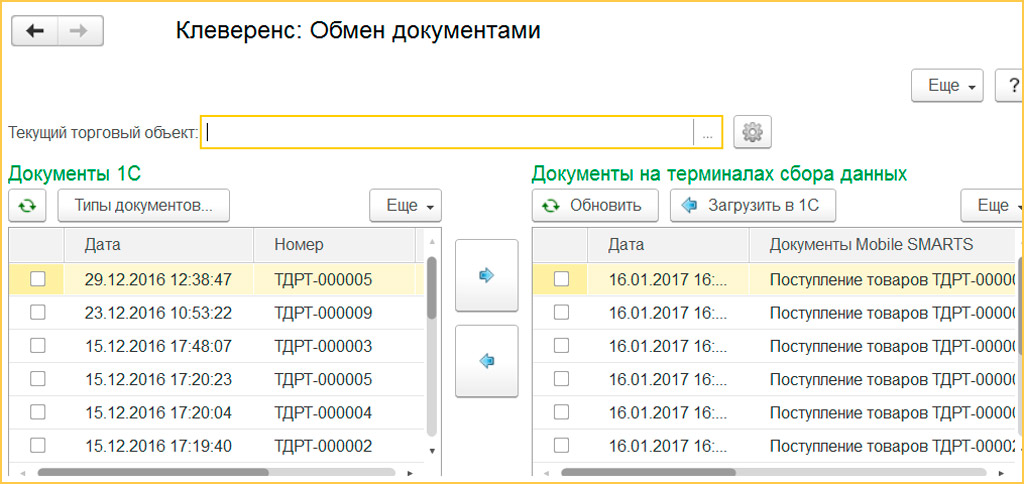Open help with the question mark button
This screenshot has height=484, width=1024.
[x=1010, y=86]
